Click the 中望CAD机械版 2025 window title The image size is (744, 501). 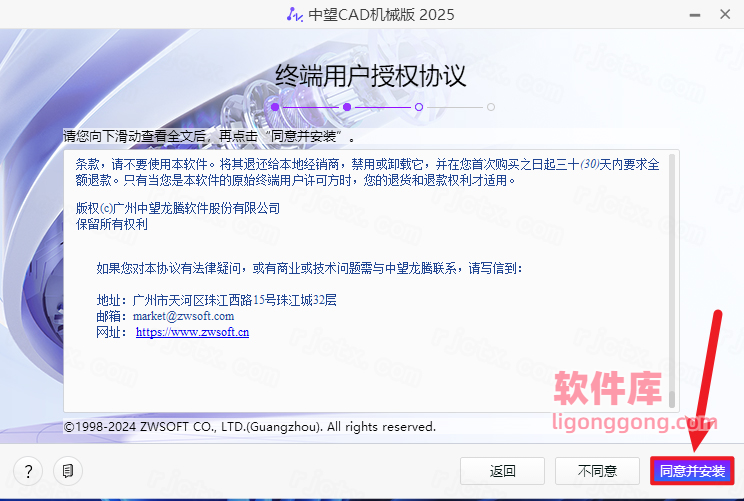(x=381, y=15)
